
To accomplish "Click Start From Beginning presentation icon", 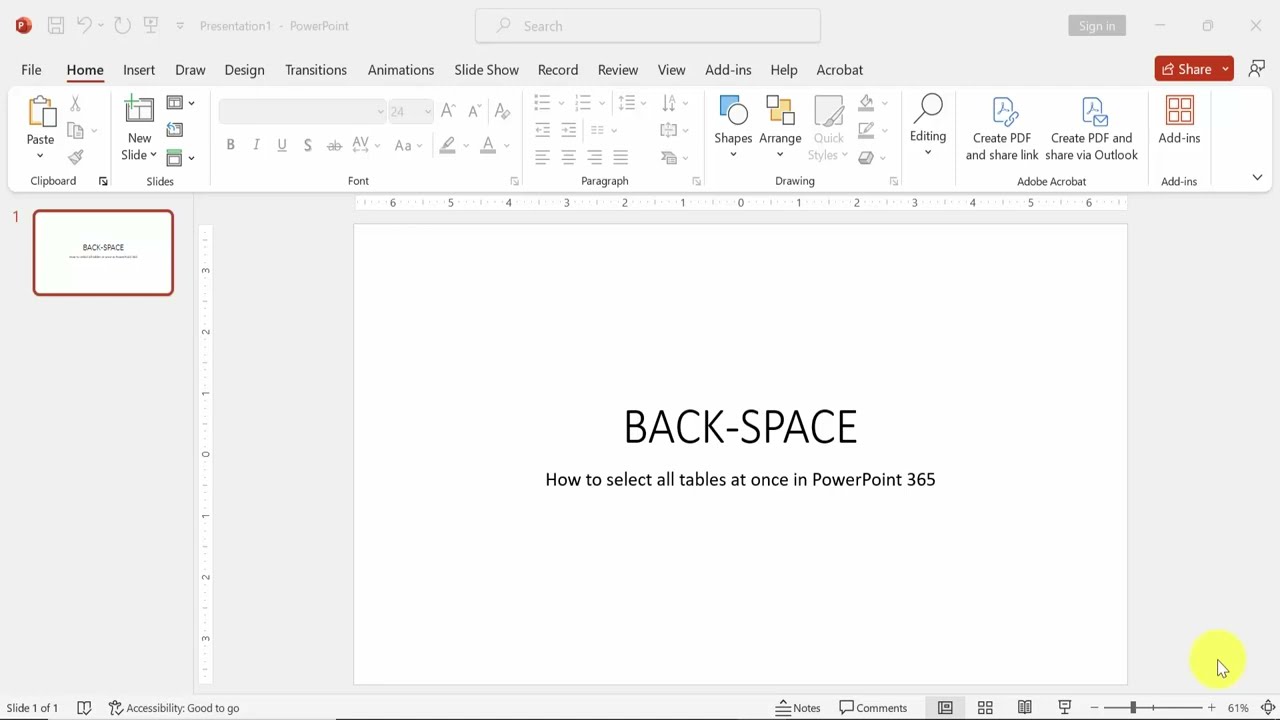I will [151, 26].
